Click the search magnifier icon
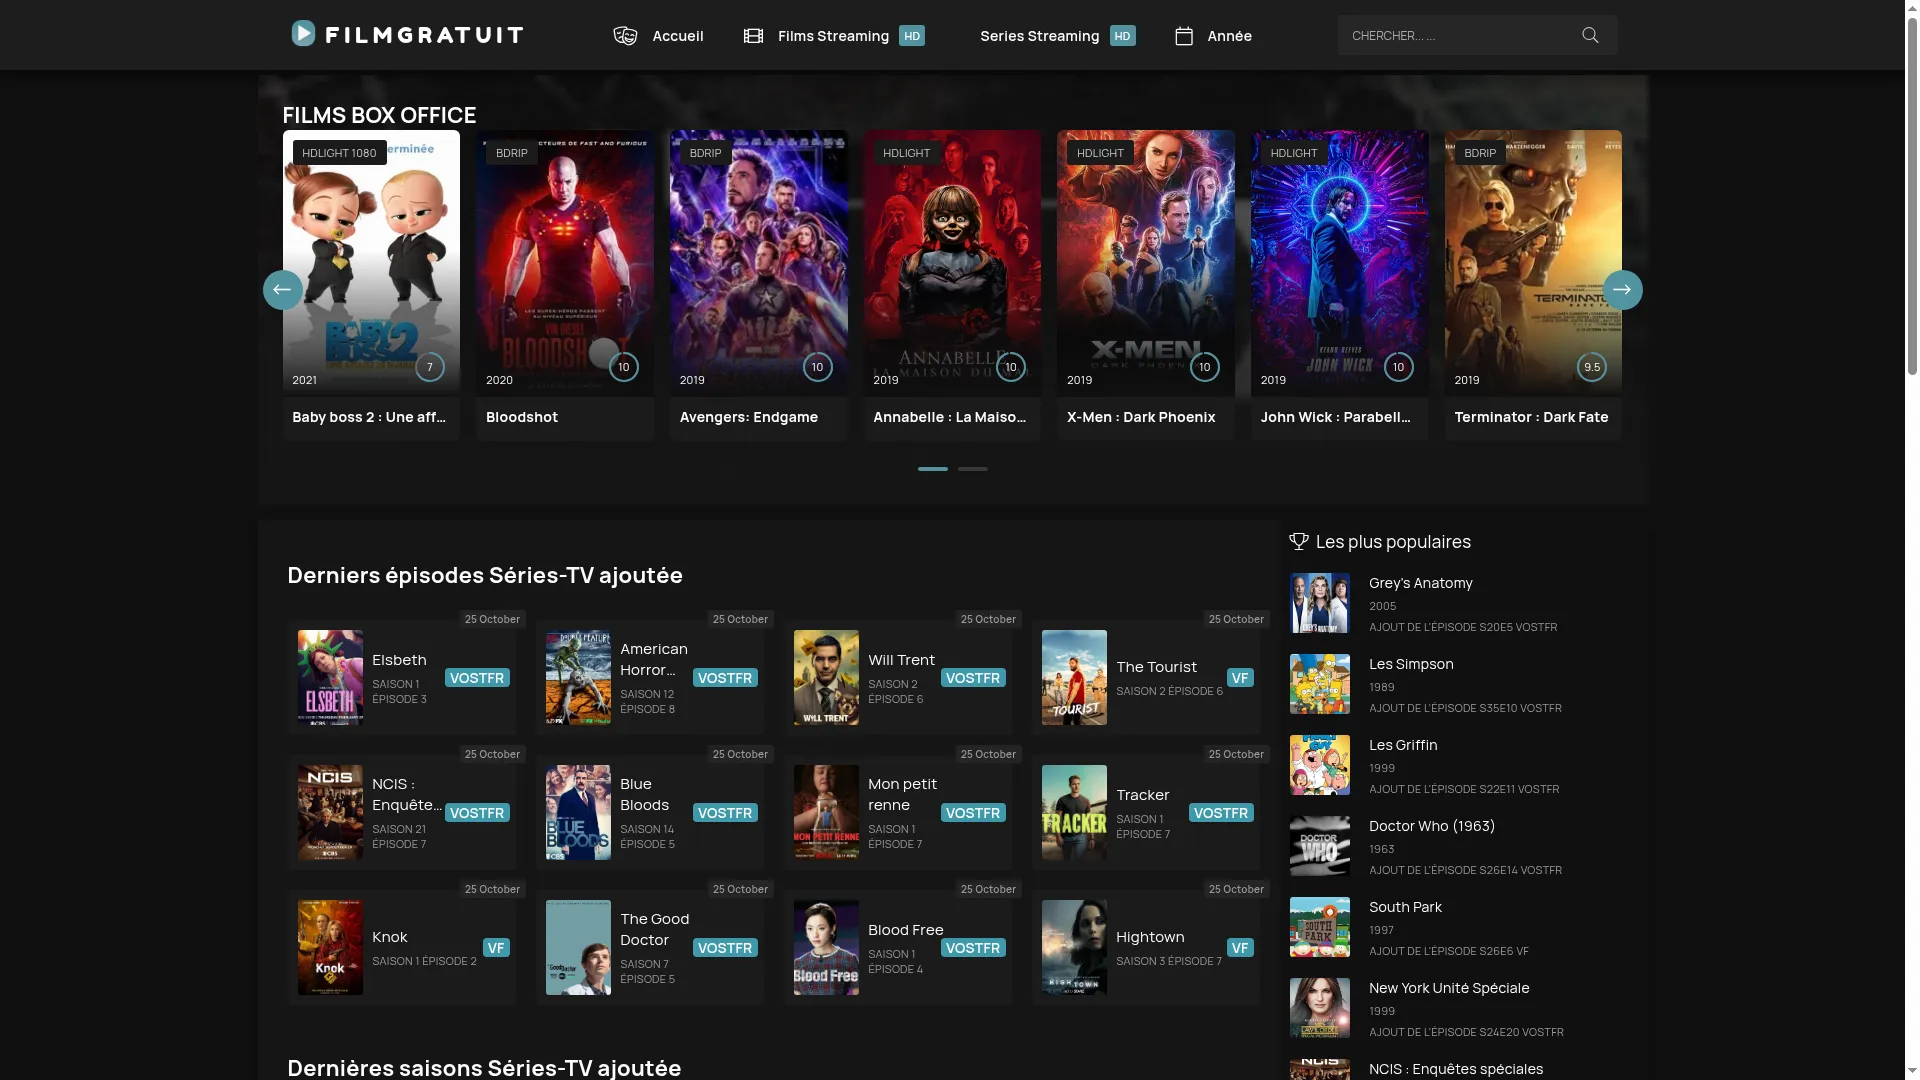 point(1590,35)
